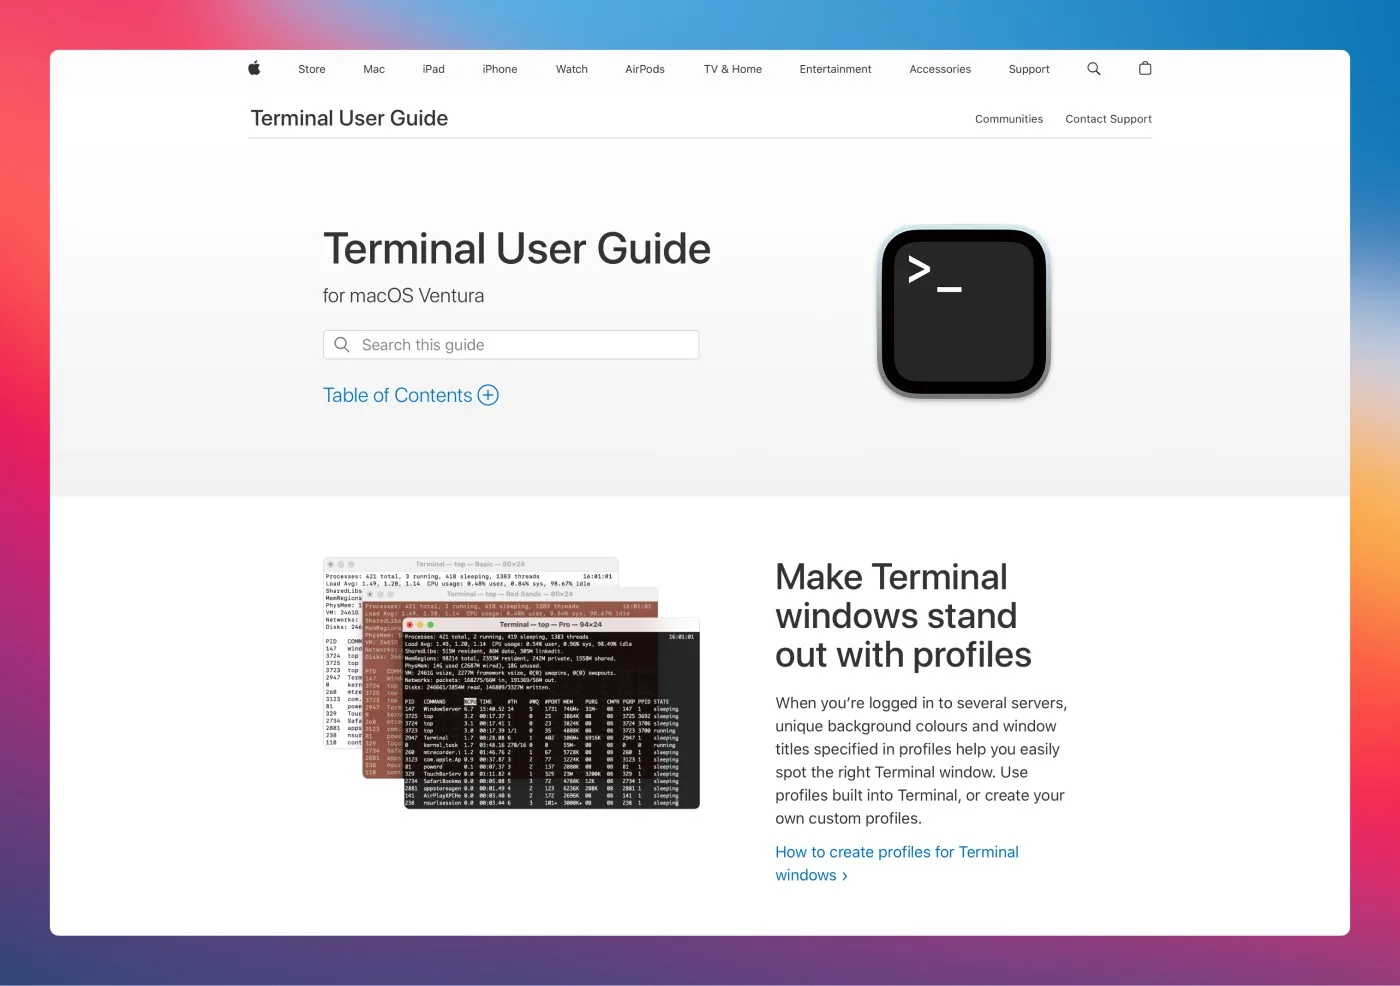Click the Apple logo icon

pyautogui.click(x=254, y=68)
